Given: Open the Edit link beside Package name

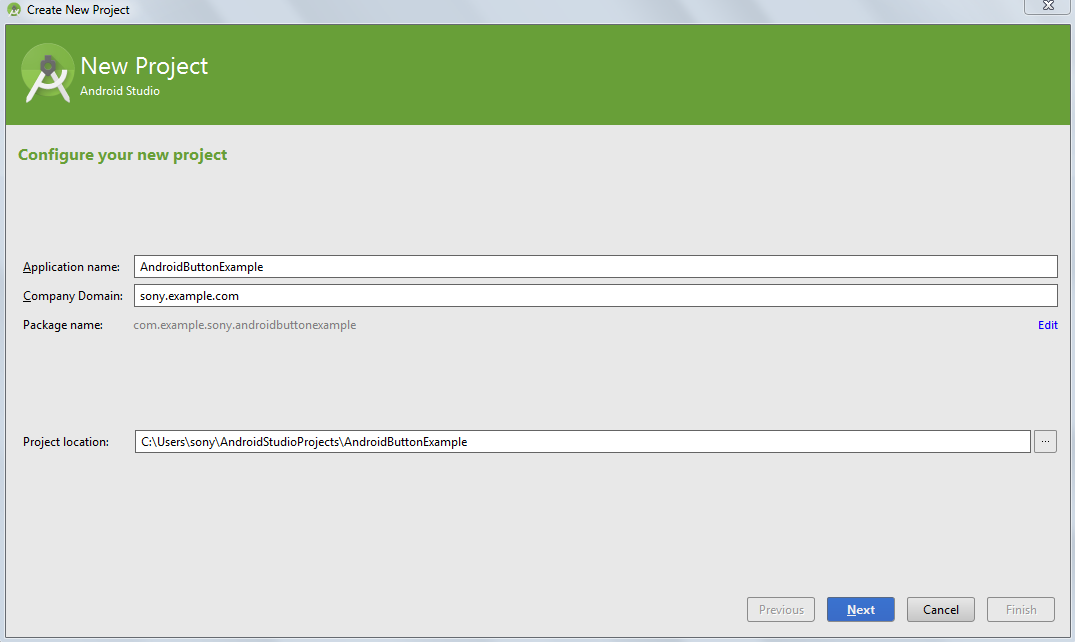Looking at the screenshot, I should [x=1047, y=325].
